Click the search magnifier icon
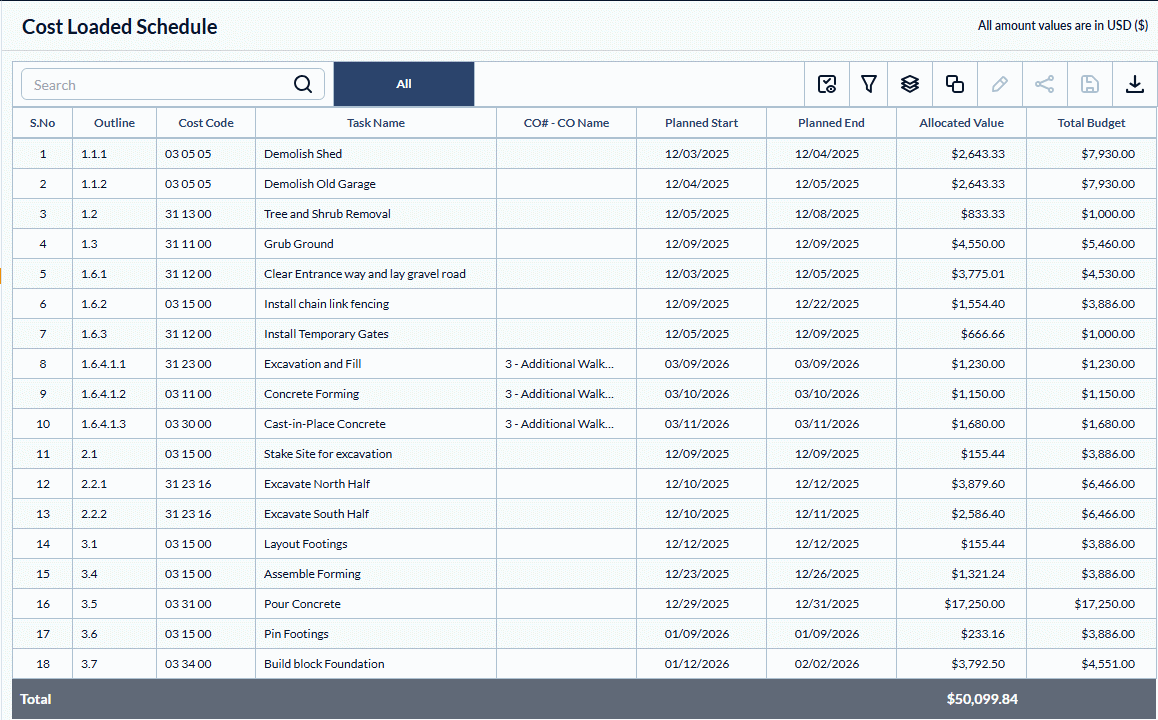This screenshot has width=1158, height=720. click(303, 84)
